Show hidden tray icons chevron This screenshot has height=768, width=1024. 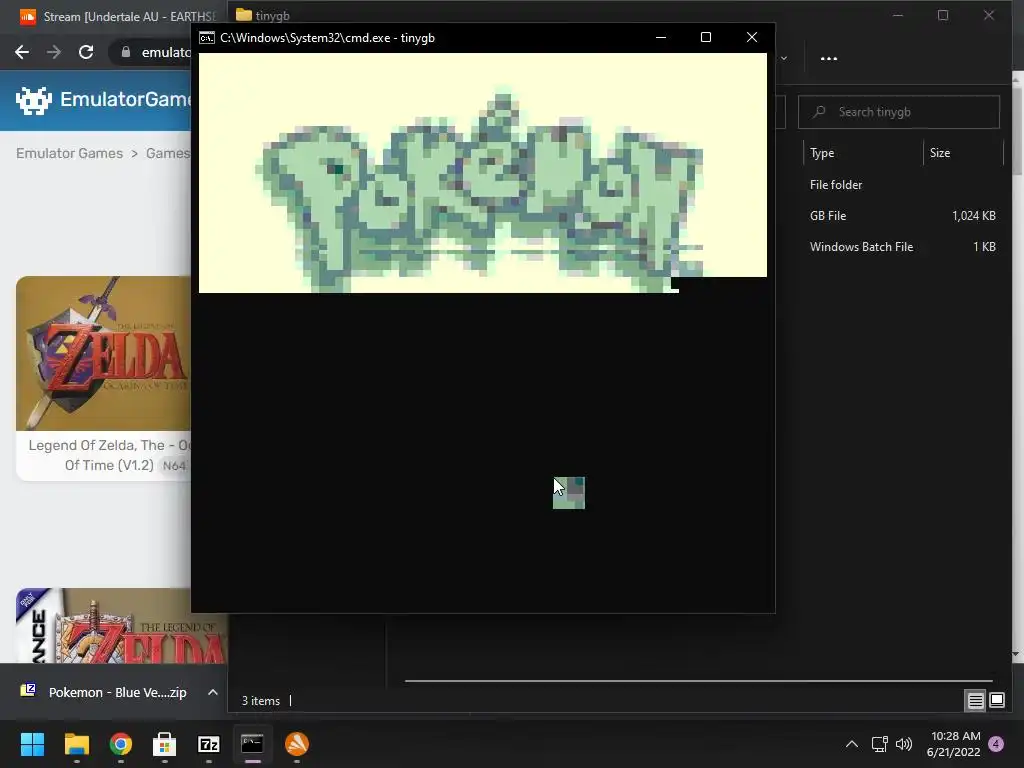tap(852, 744)
